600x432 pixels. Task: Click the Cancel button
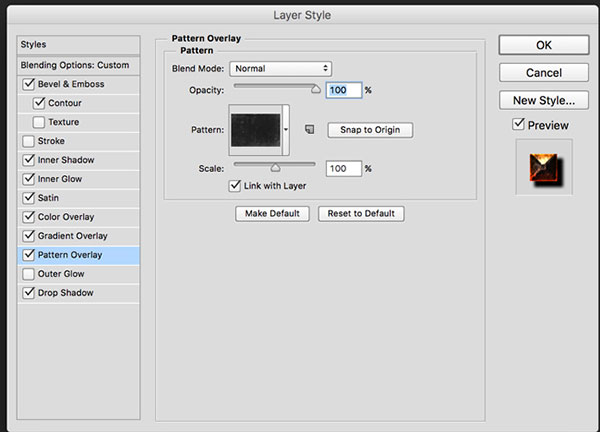click(x=544, y=73)
